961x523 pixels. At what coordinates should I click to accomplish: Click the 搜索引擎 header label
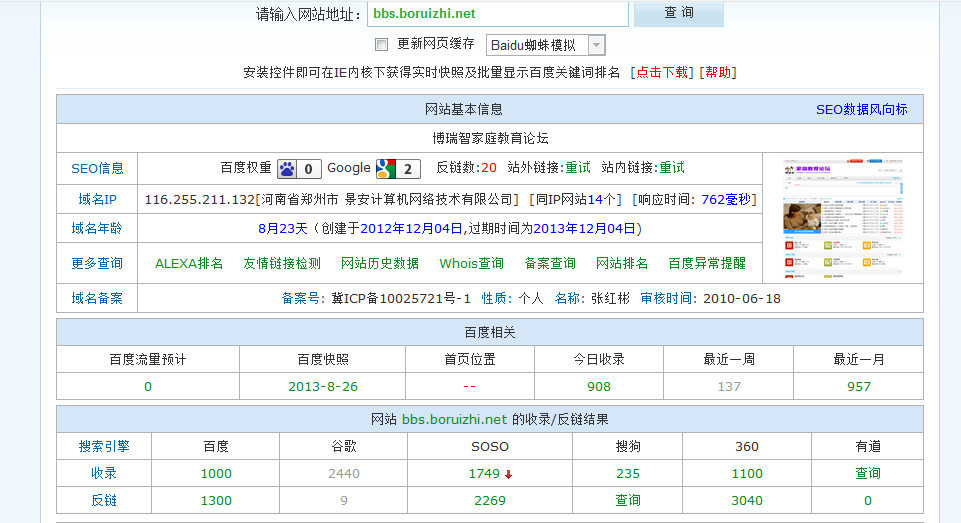tap(104, 446)
